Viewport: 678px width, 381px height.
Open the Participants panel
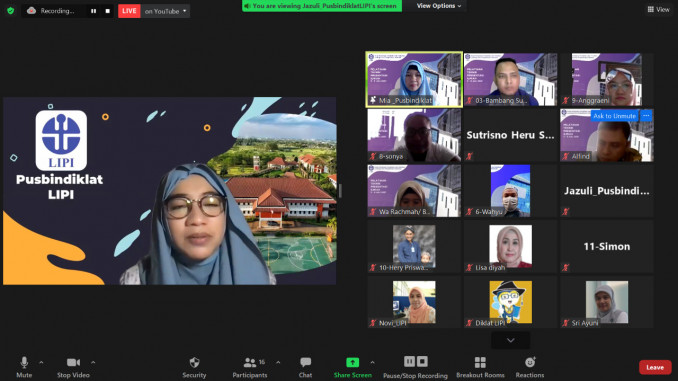250,368
